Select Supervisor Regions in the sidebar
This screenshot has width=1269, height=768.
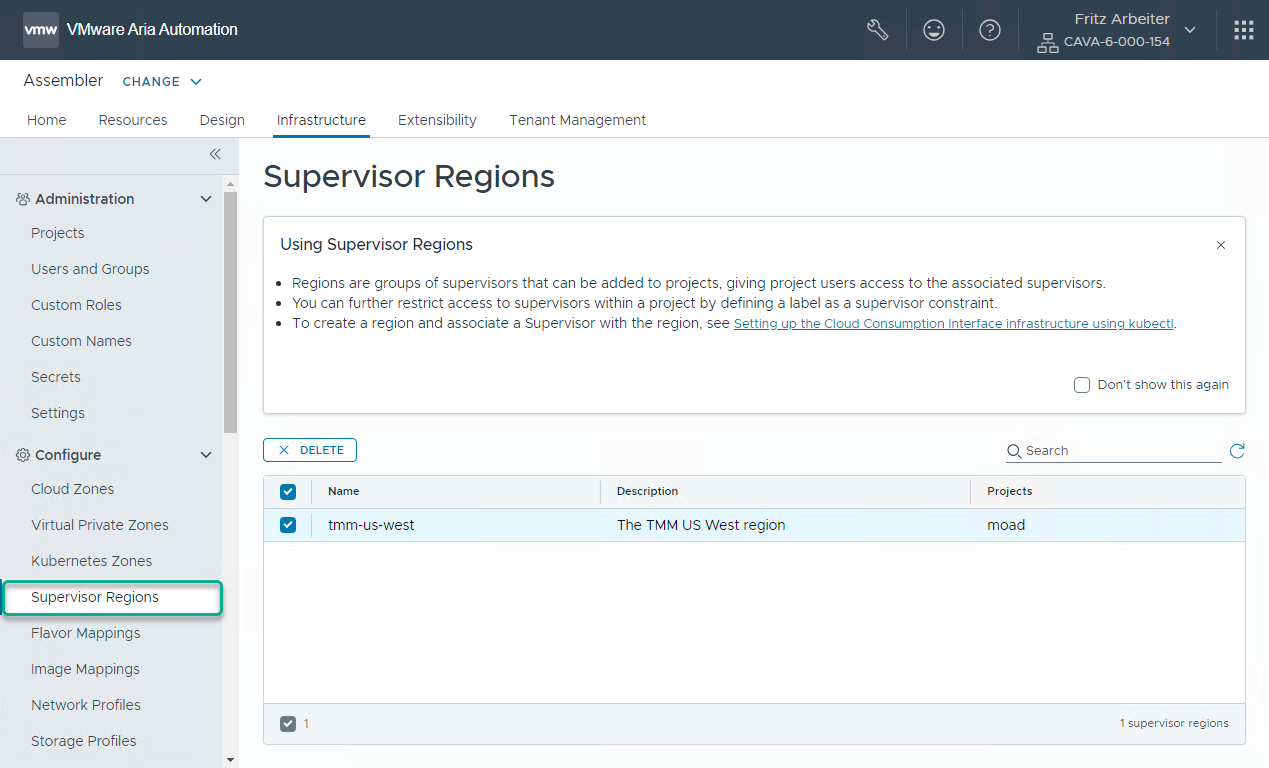tap(112, 598)
